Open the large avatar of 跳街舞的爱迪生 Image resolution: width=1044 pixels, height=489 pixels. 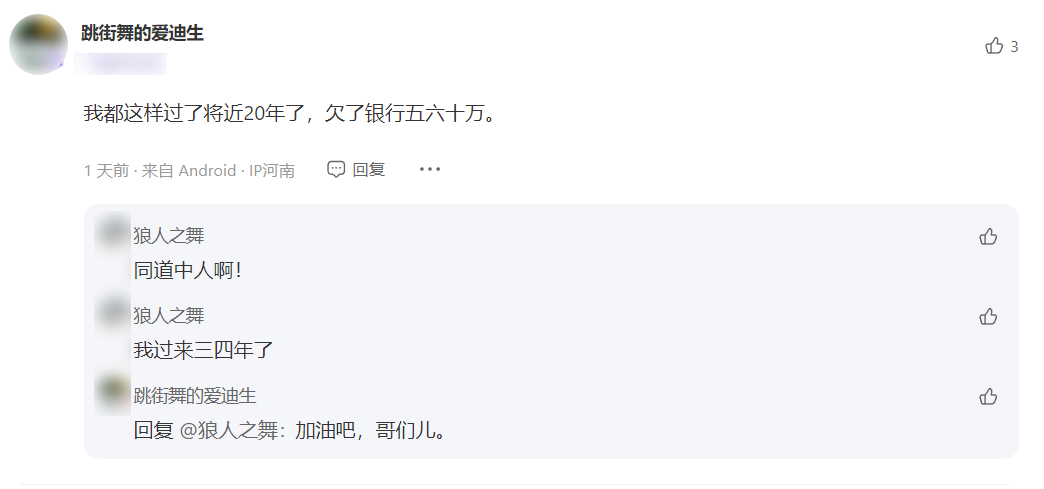pos(38,44)
